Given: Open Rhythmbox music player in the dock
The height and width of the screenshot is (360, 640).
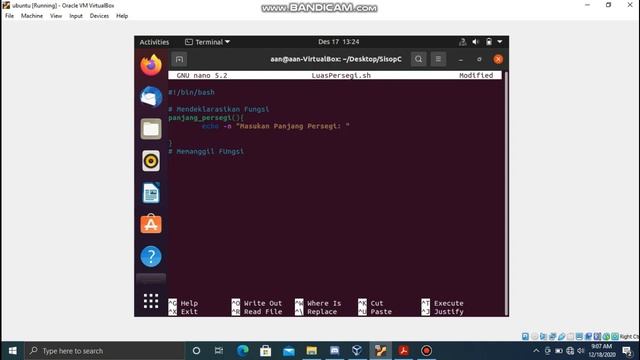Looking at the screenshot, I should [151, 161].
